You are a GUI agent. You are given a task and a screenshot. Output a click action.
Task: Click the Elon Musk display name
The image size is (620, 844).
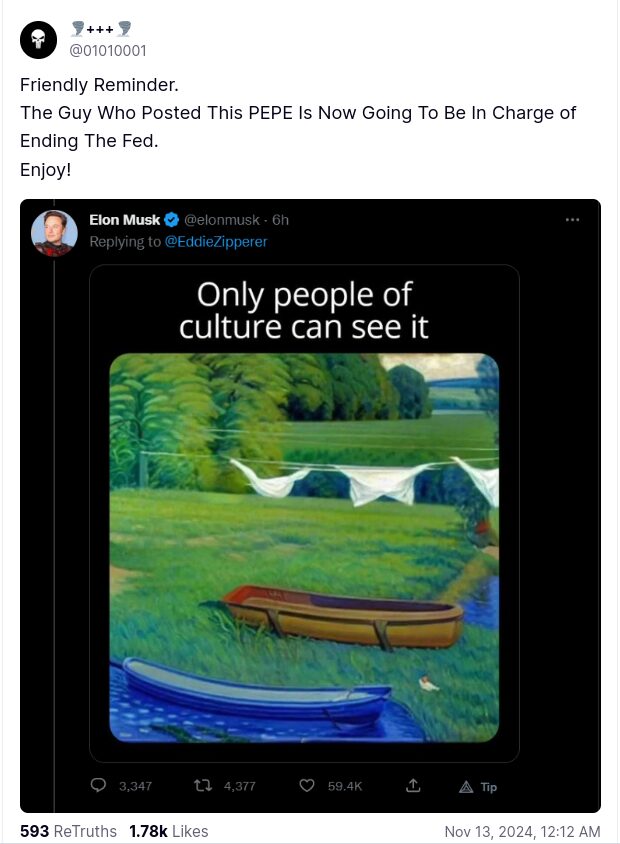[125, 220]
